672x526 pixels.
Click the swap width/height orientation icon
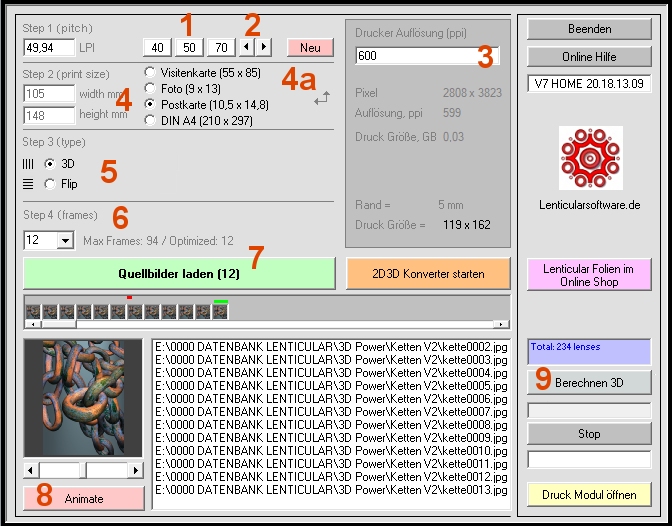[321, 99]
